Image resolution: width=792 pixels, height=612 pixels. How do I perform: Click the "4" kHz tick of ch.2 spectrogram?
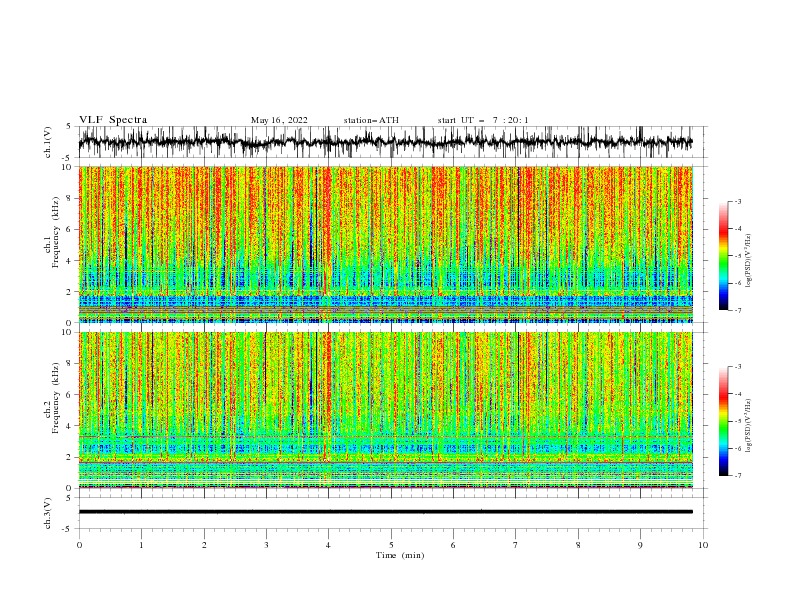coord(70,426)
